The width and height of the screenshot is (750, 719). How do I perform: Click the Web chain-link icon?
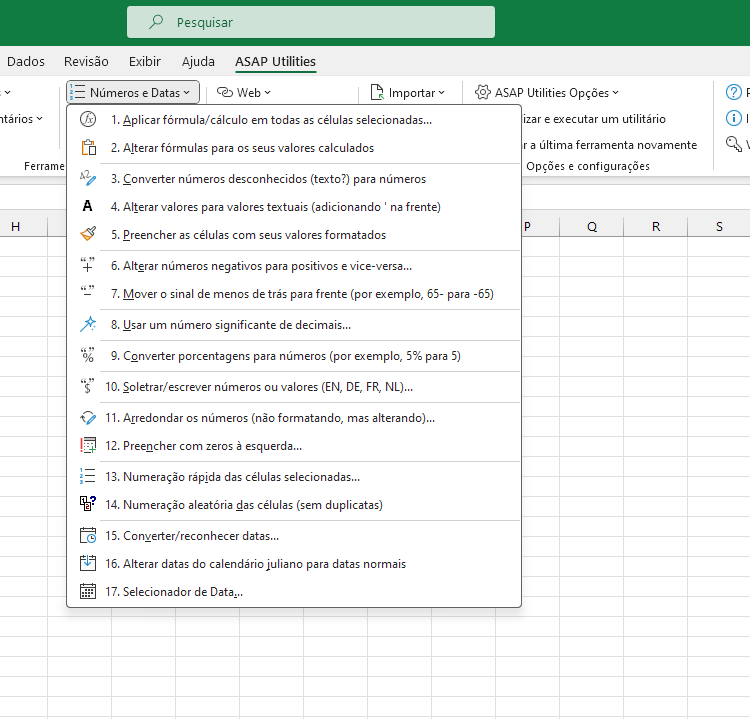[x=225, y=92]
